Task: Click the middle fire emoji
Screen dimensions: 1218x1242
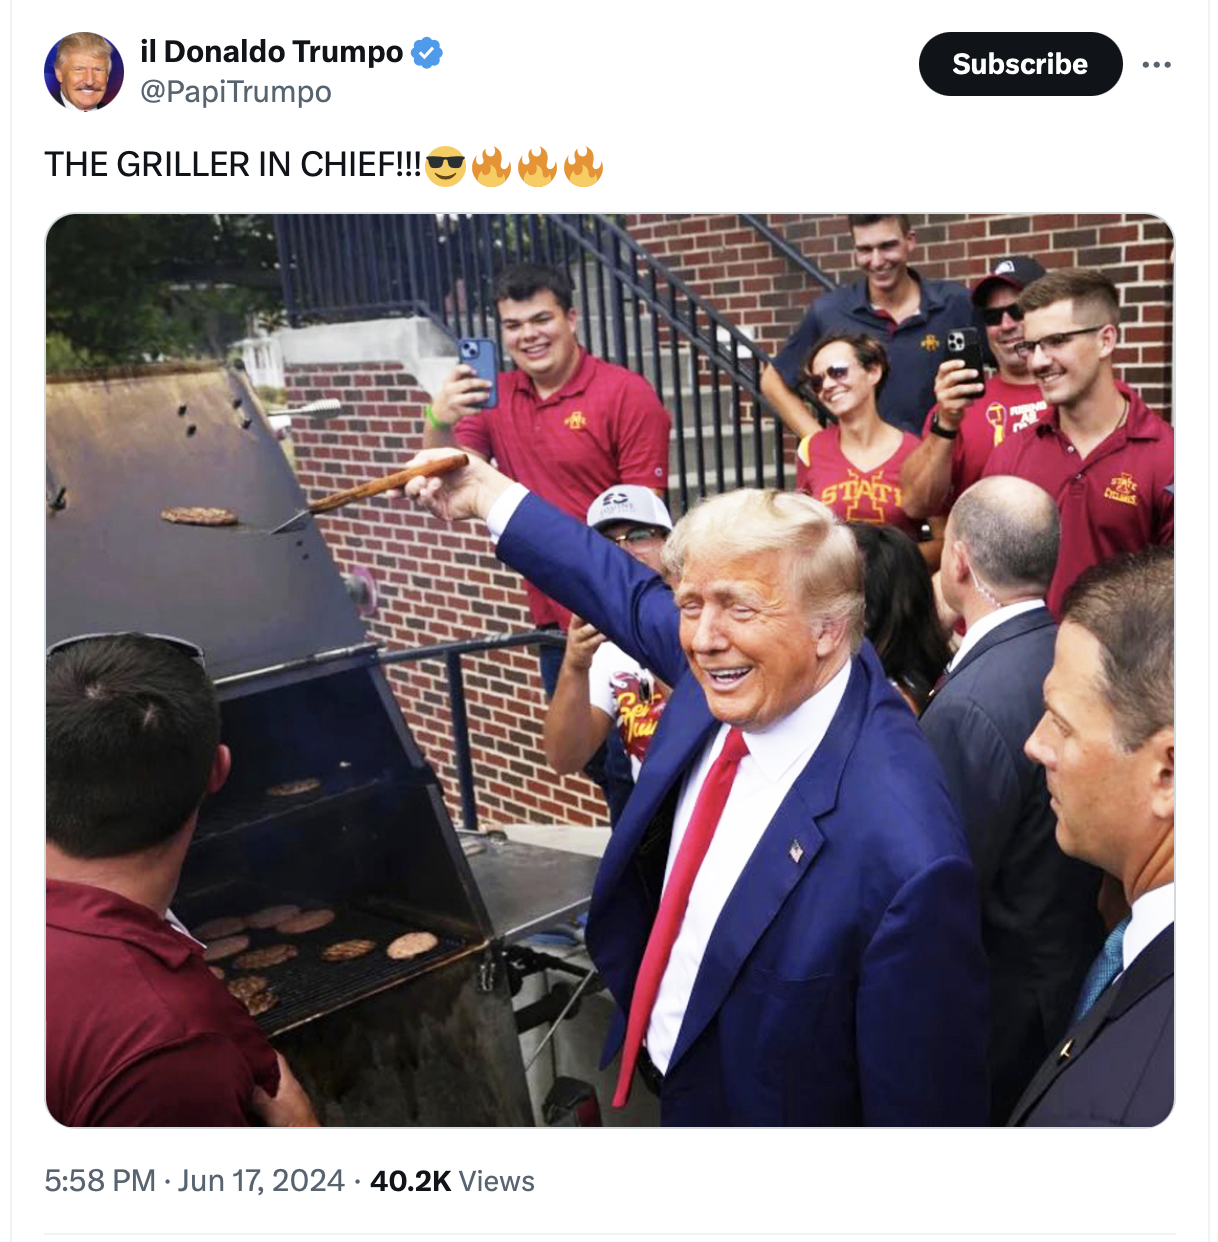Action: click(x=537, y=166)
